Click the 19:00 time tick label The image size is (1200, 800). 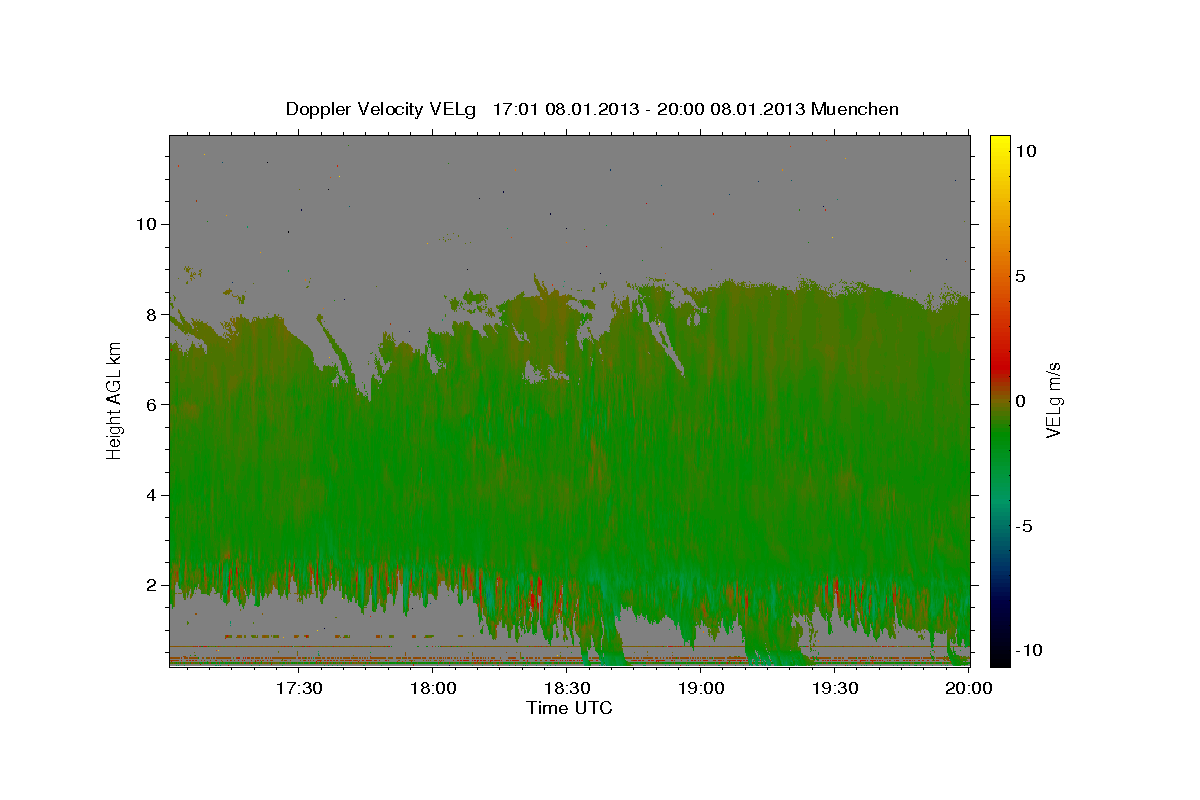tap(701, 688)
